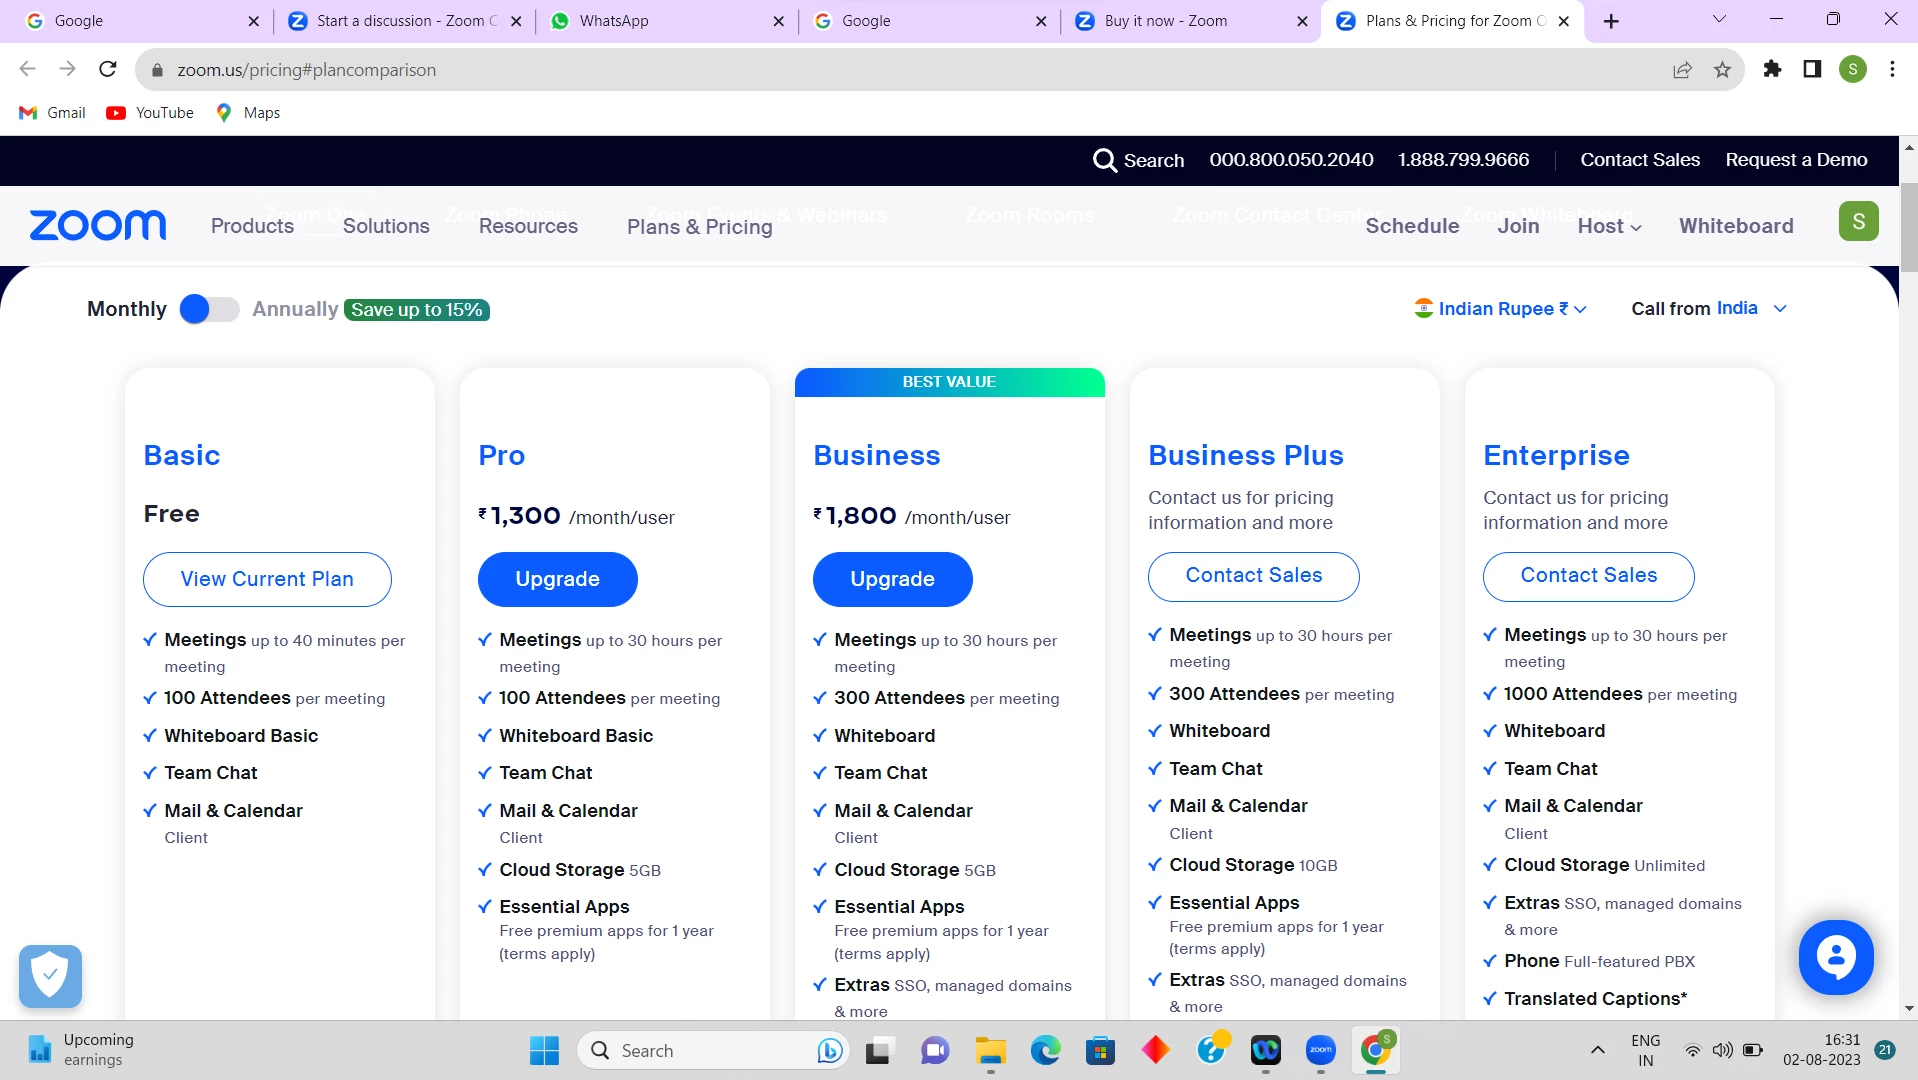Image resolution: width=1918 pixels, height=1080 pixels.
Task: Open the browser side panel icon
Action: click(x=1812, y=69)
